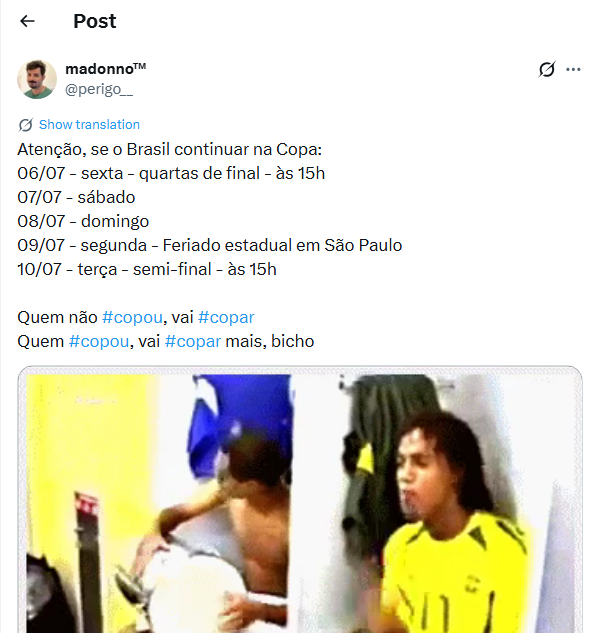The height and width of the screenshot is (633, 598).
Task: Click the 09/07 Feriado estadual em São Paulo line
Action: 210,245
